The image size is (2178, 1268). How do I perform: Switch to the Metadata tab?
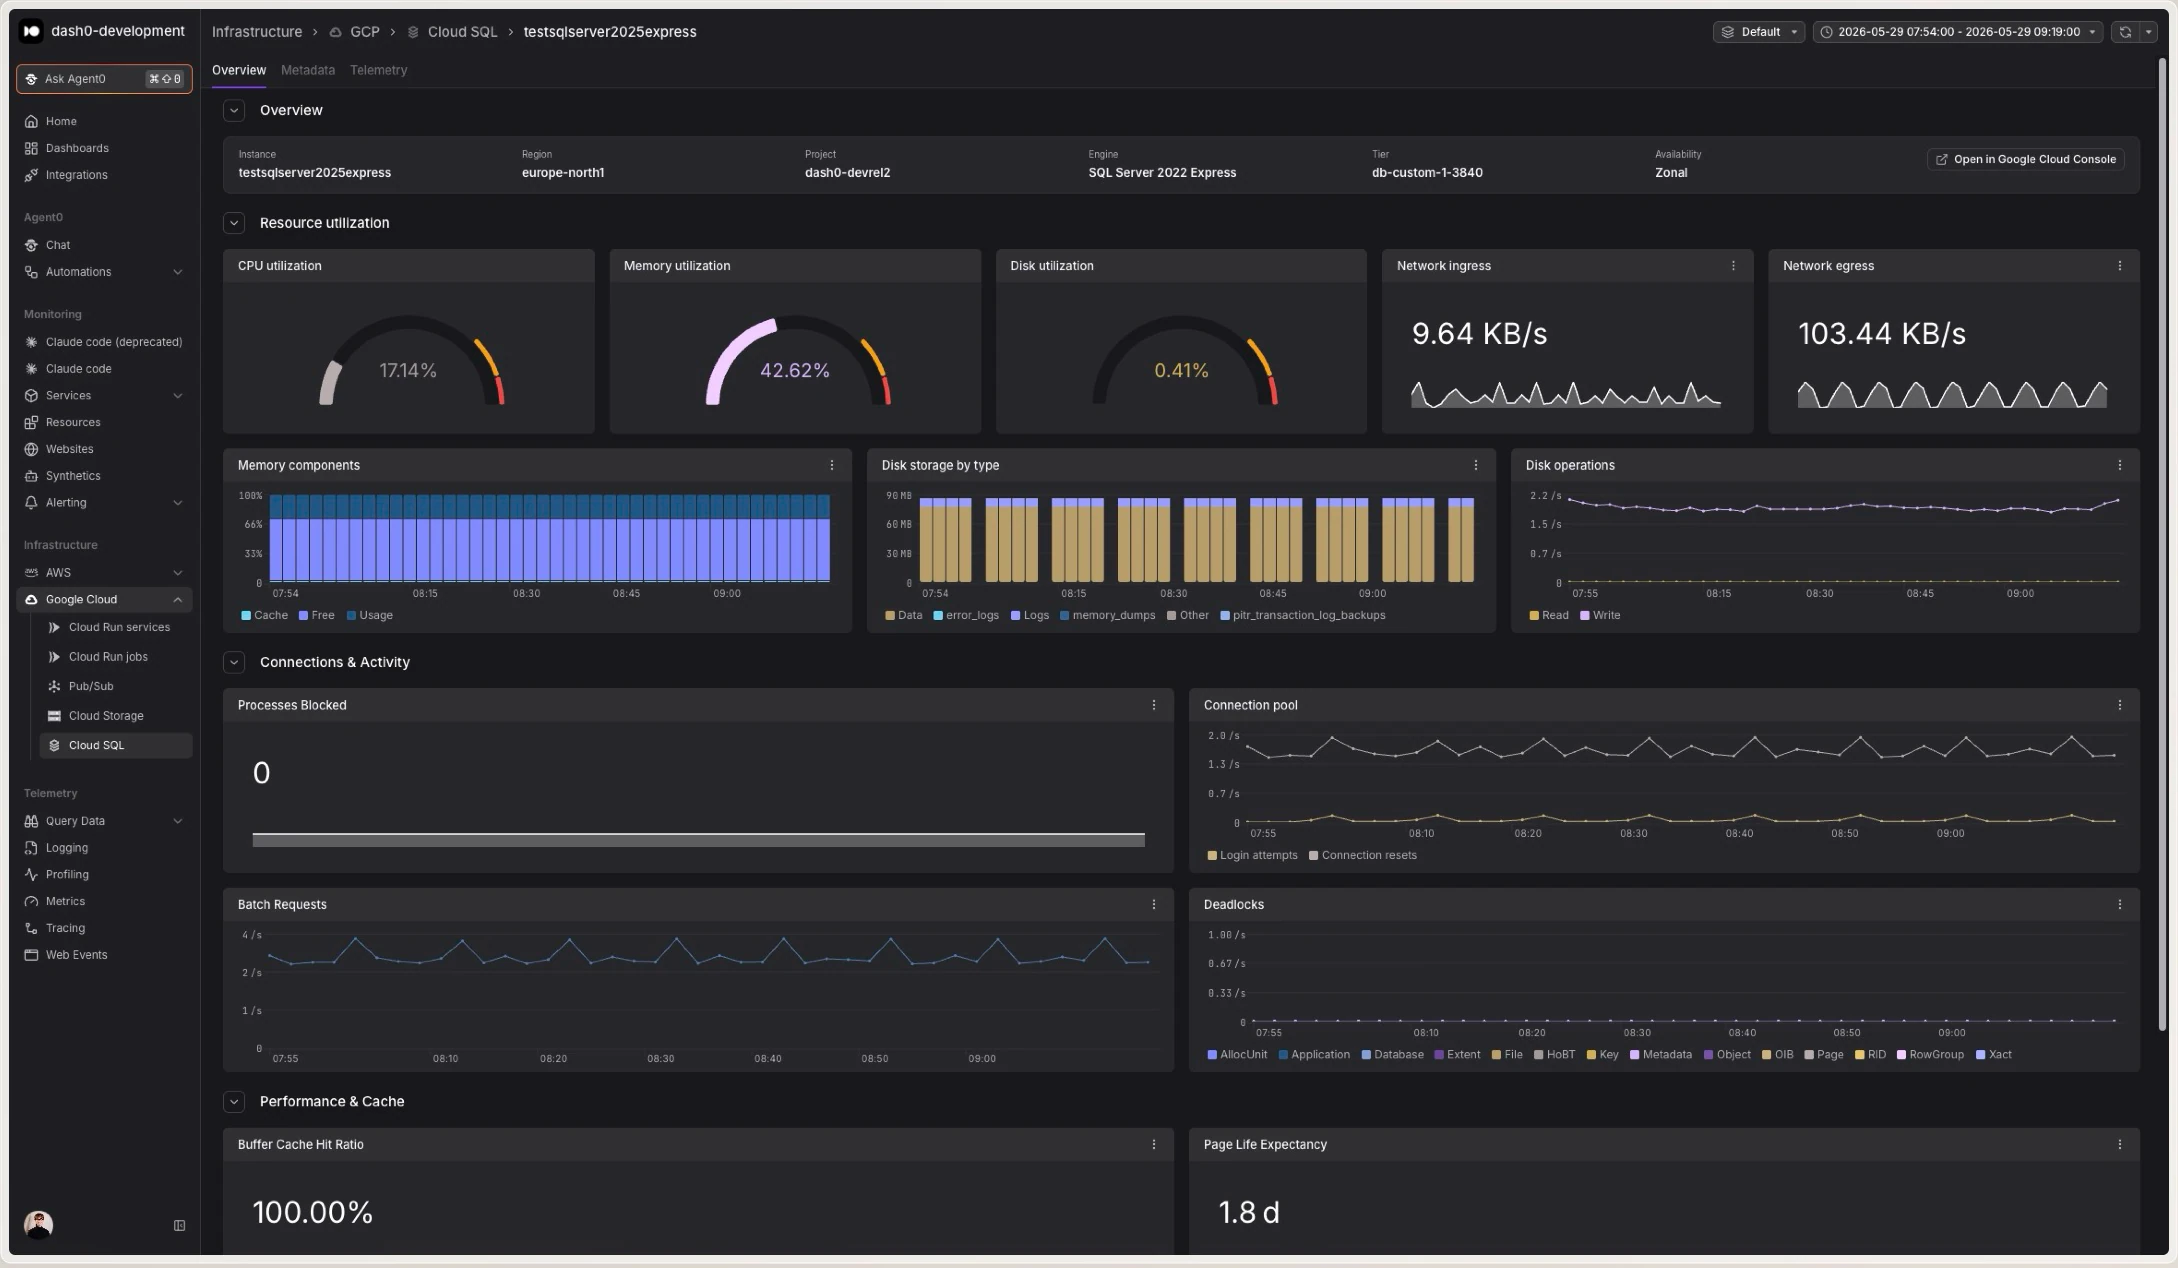[x=308, y=70]
